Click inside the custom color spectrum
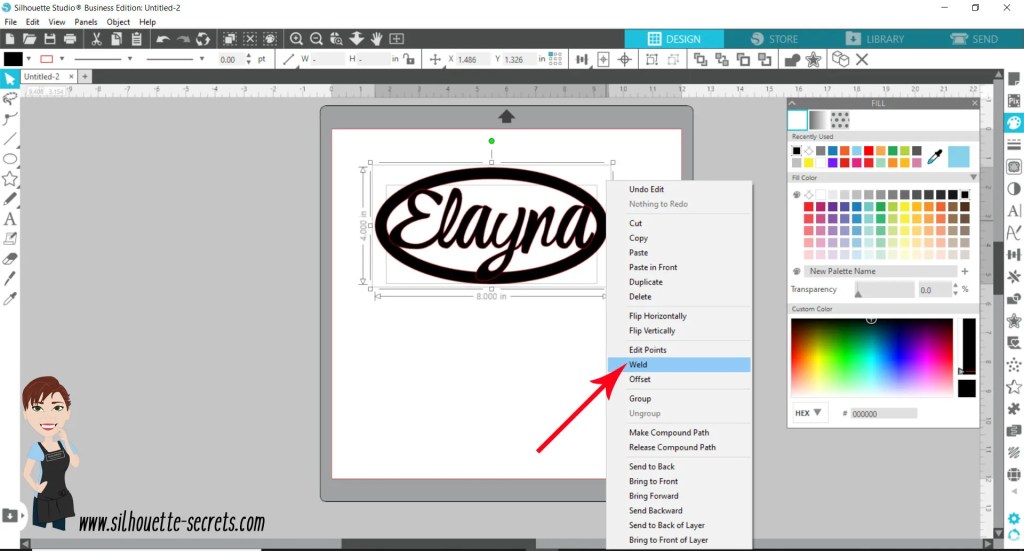This screenshot has width=1024, height=551. pos(871,357)
